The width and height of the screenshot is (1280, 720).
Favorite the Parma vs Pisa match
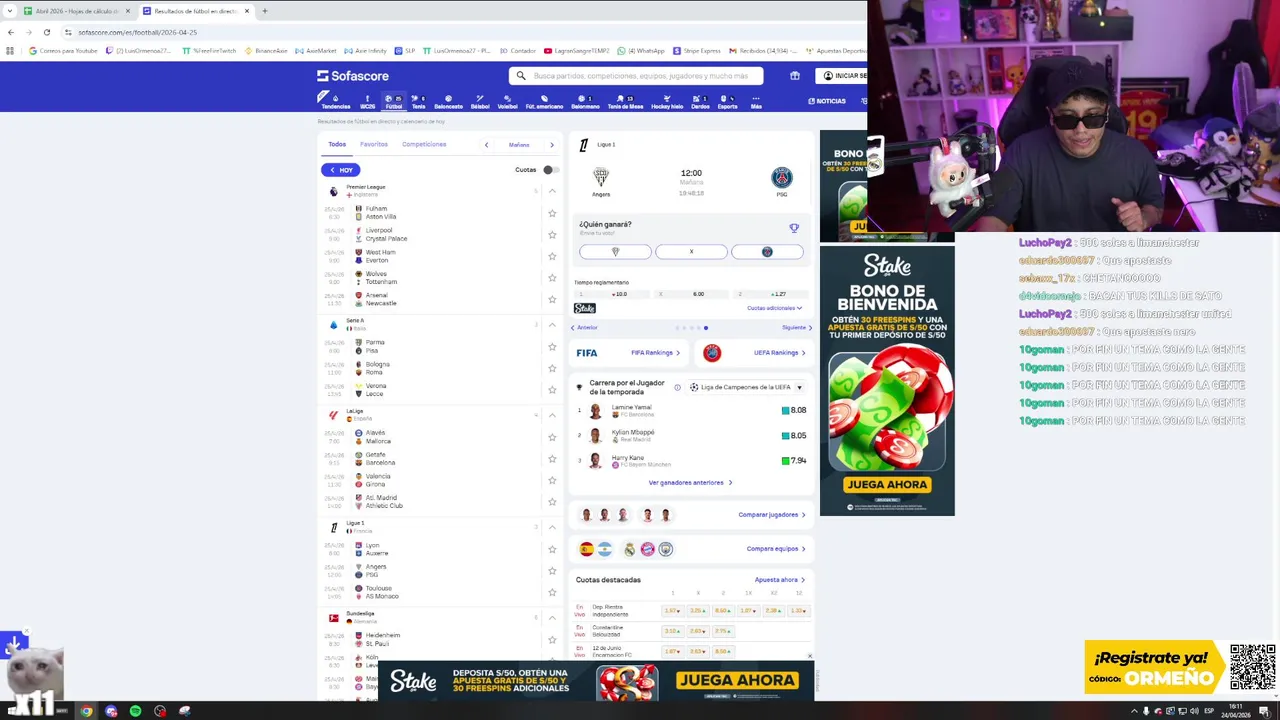552,347
